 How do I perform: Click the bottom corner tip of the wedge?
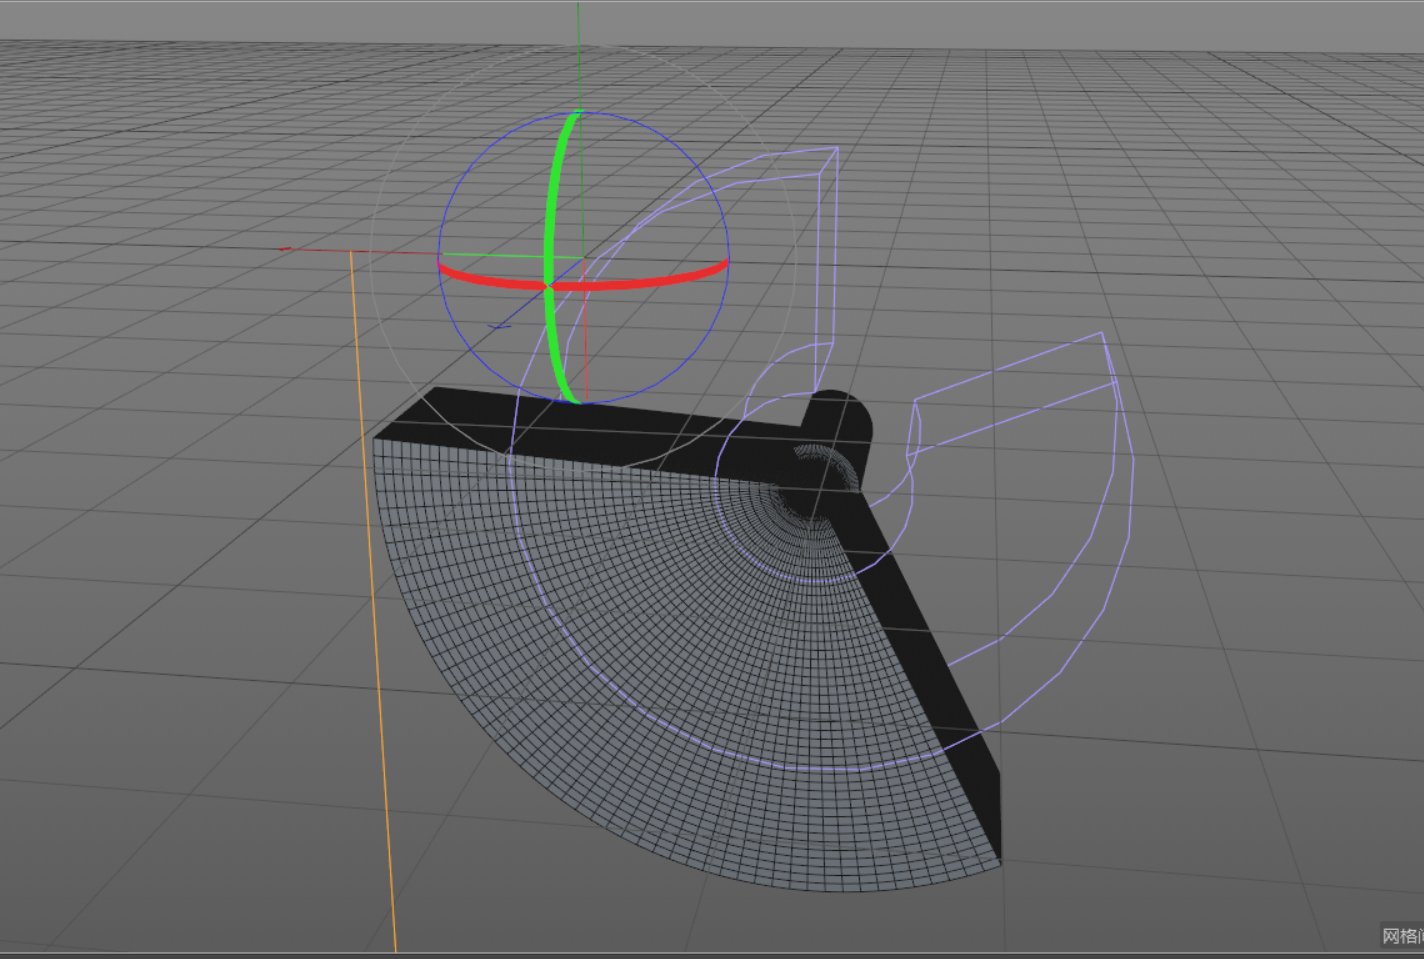point(998,860)
